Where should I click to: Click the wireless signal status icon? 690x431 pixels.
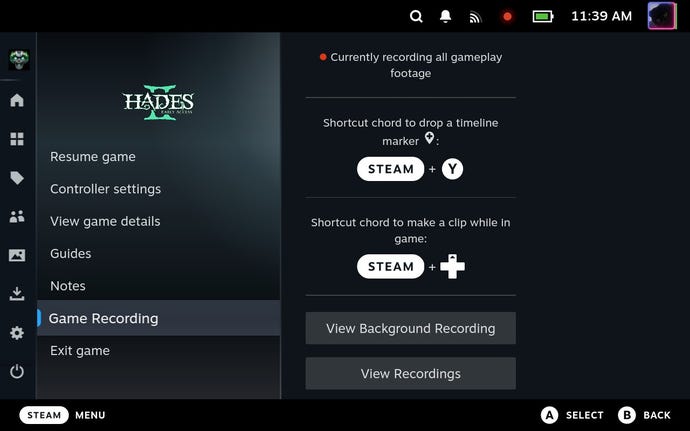(x=475, y=17)
